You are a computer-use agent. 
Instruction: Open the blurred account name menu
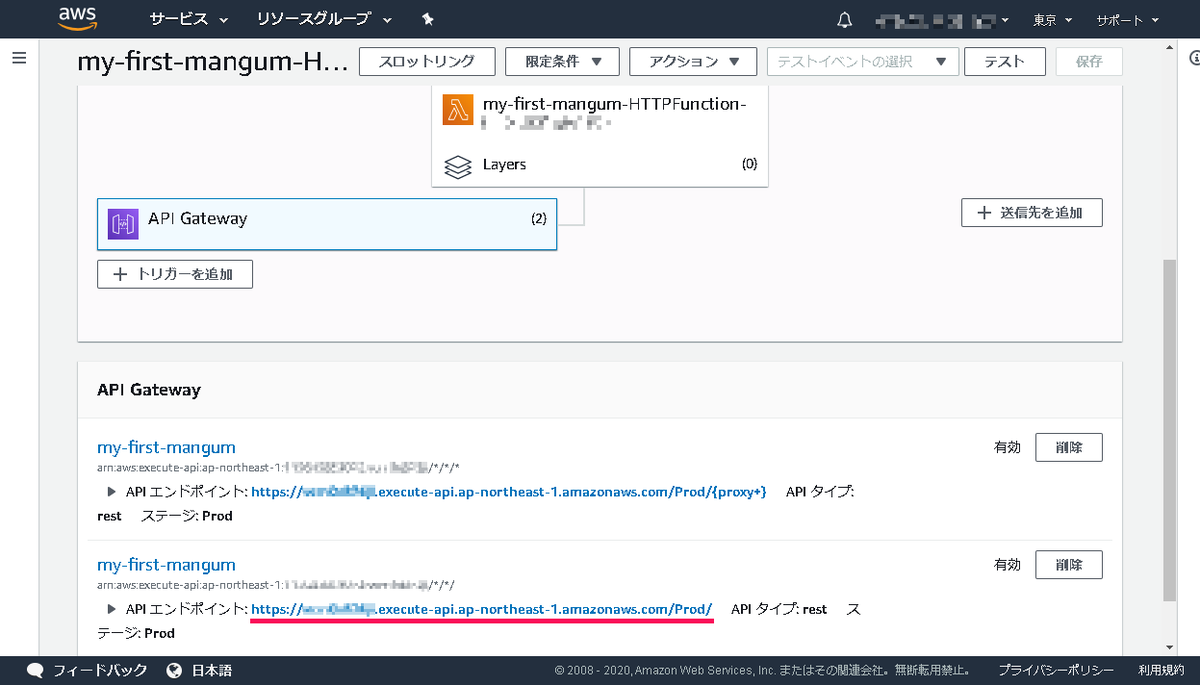click(x=942, y=19)
